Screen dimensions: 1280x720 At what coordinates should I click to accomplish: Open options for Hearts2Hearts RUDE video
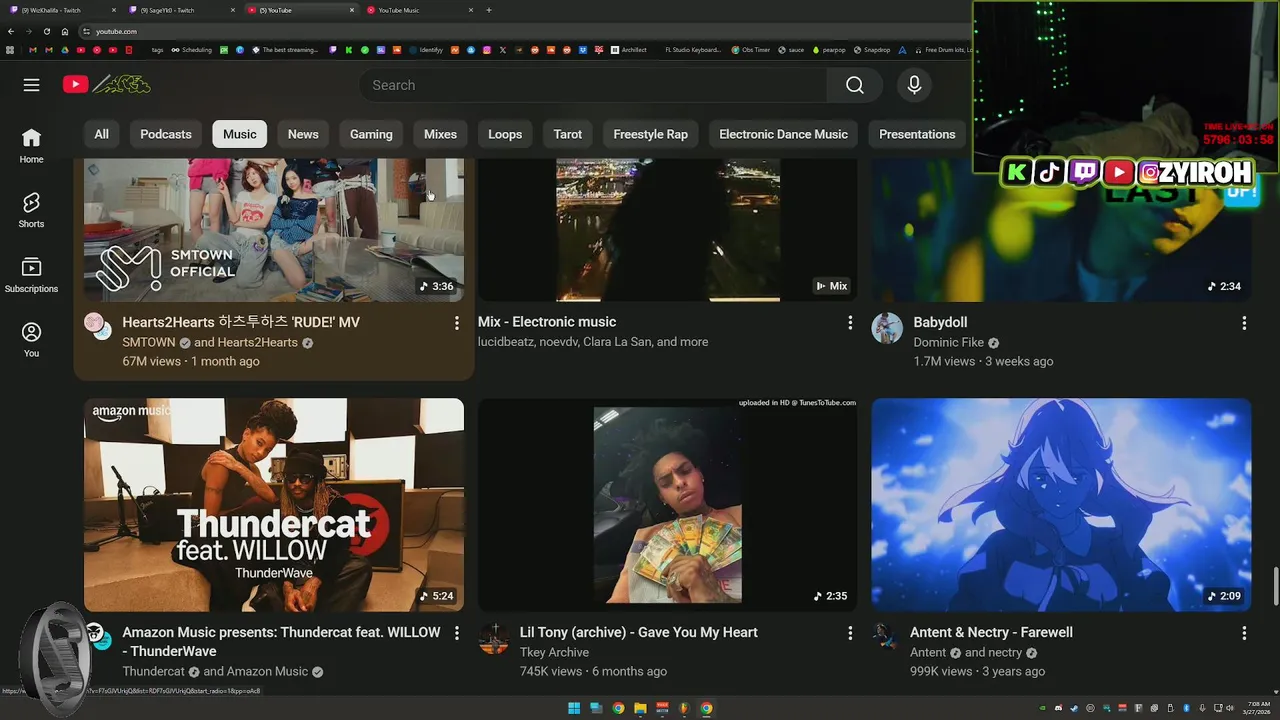click(456, 323)
